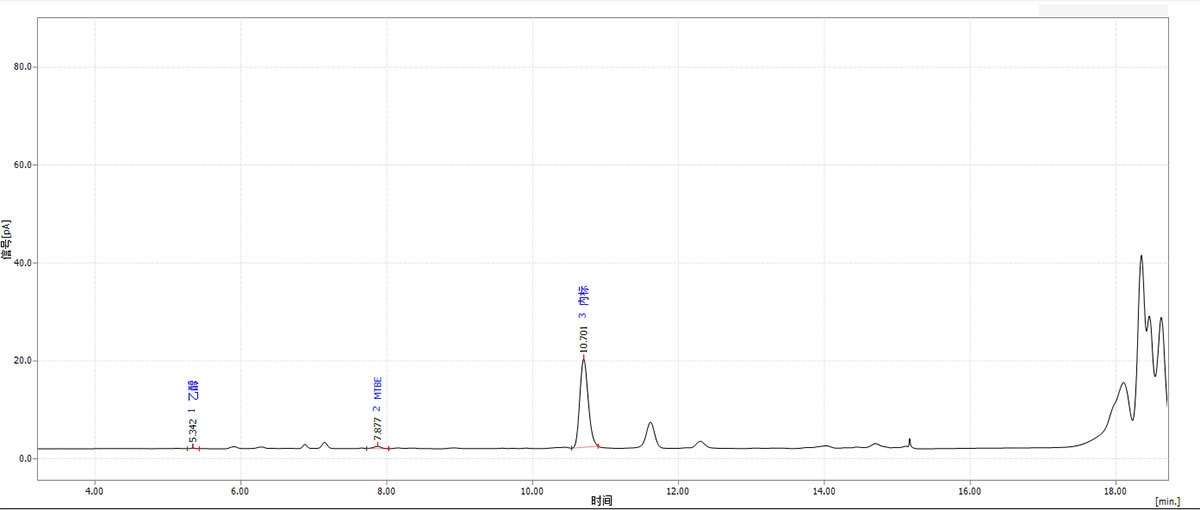
Task: Click the 信号[pA] y-axis title
Action: click(x=7, y=241)
